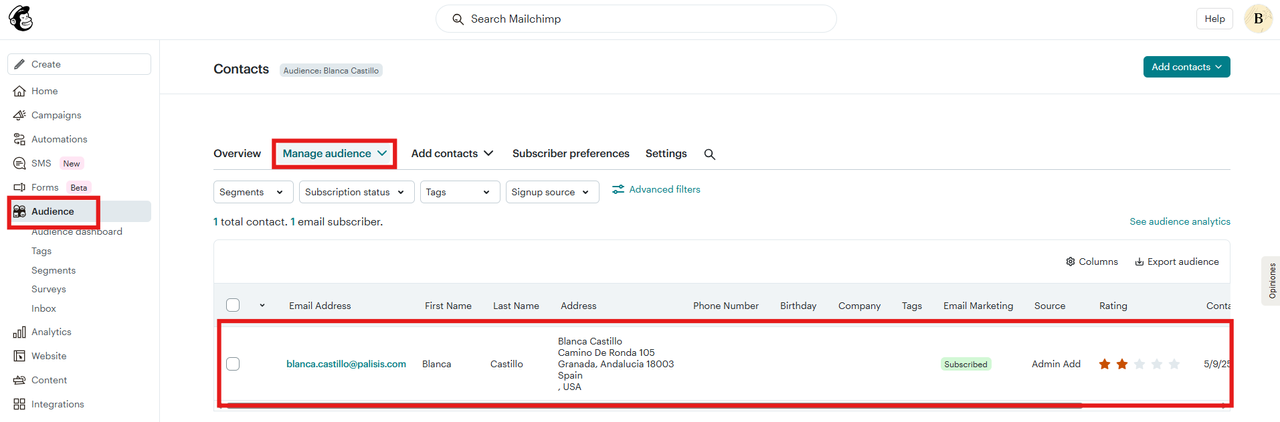The width and height of the screenshot is (1280, 422).
Task: Click the Campaigns megaphone icon
Action: tap(20, 115)
